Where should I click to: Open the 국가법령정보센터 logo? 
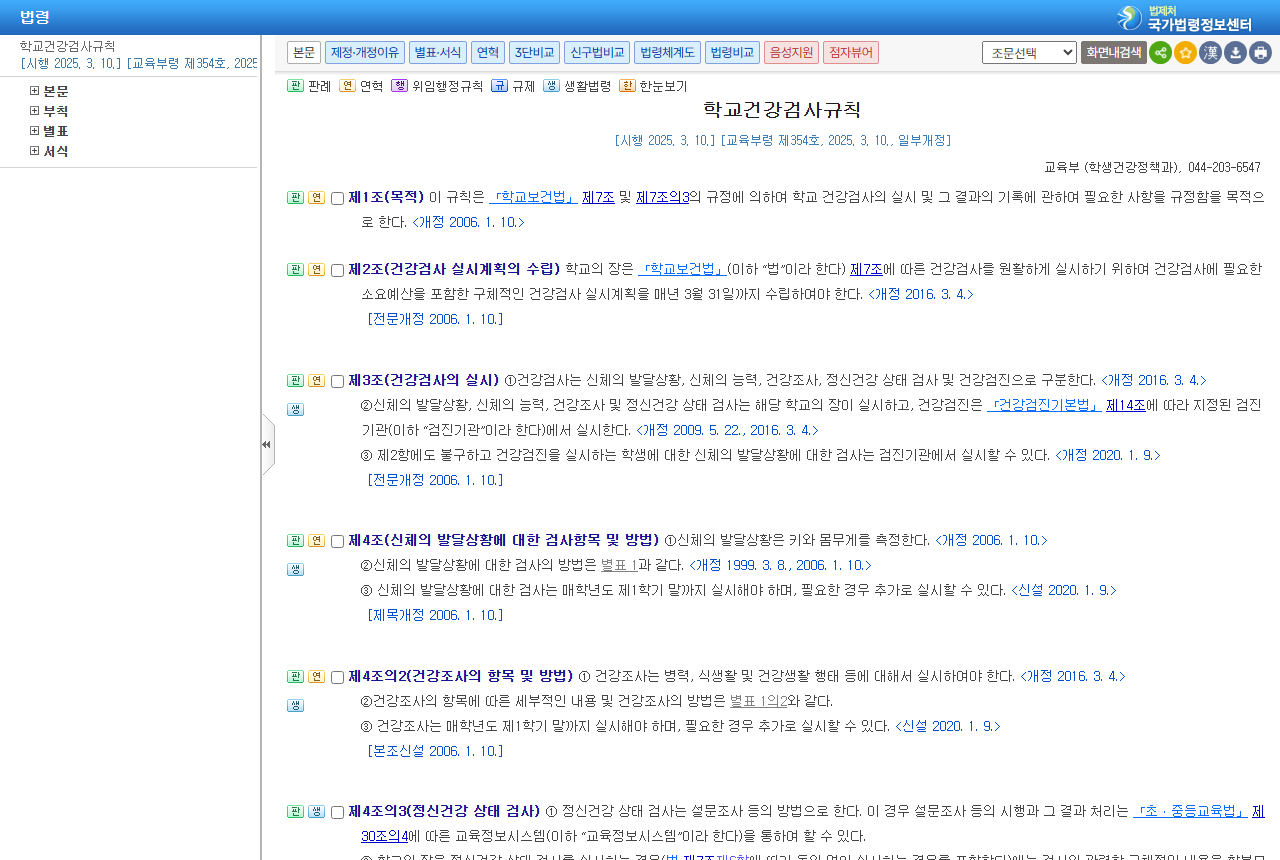tap(1184, 18)
